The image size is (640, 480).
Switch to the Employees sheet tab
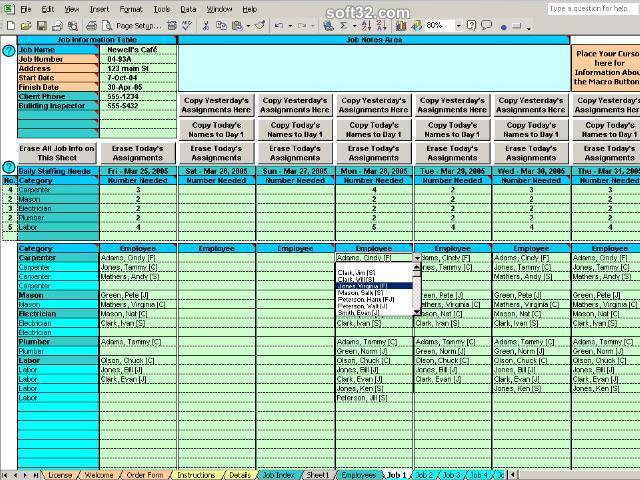point(358,475)
